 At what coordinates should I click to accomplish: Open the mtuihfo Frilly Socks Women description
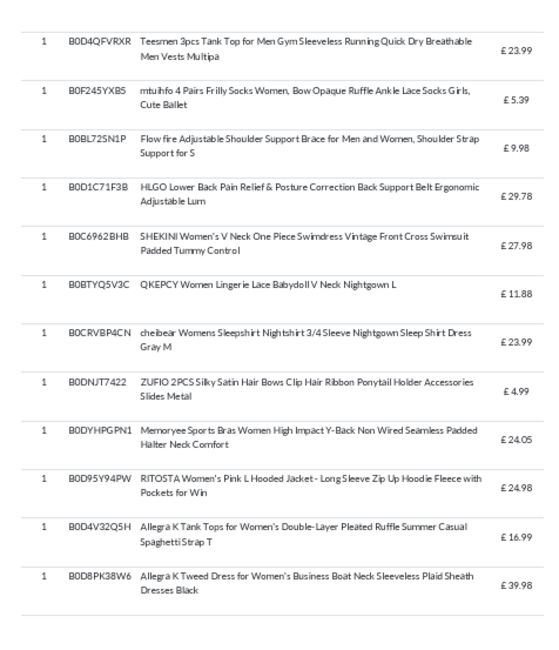click(x=305, y=97)
